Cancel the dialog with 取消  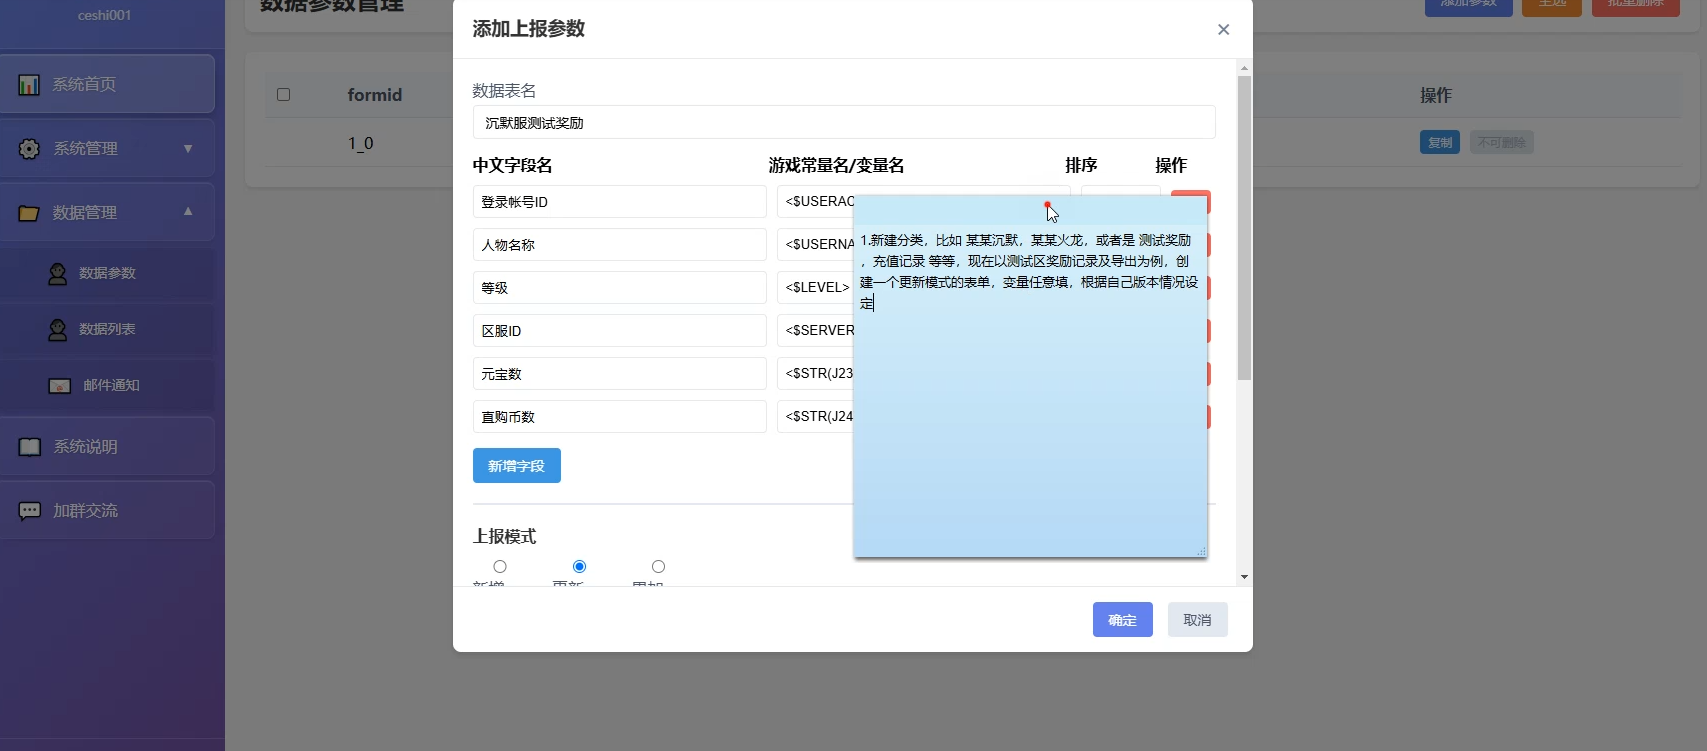(x=1197, y=620)
